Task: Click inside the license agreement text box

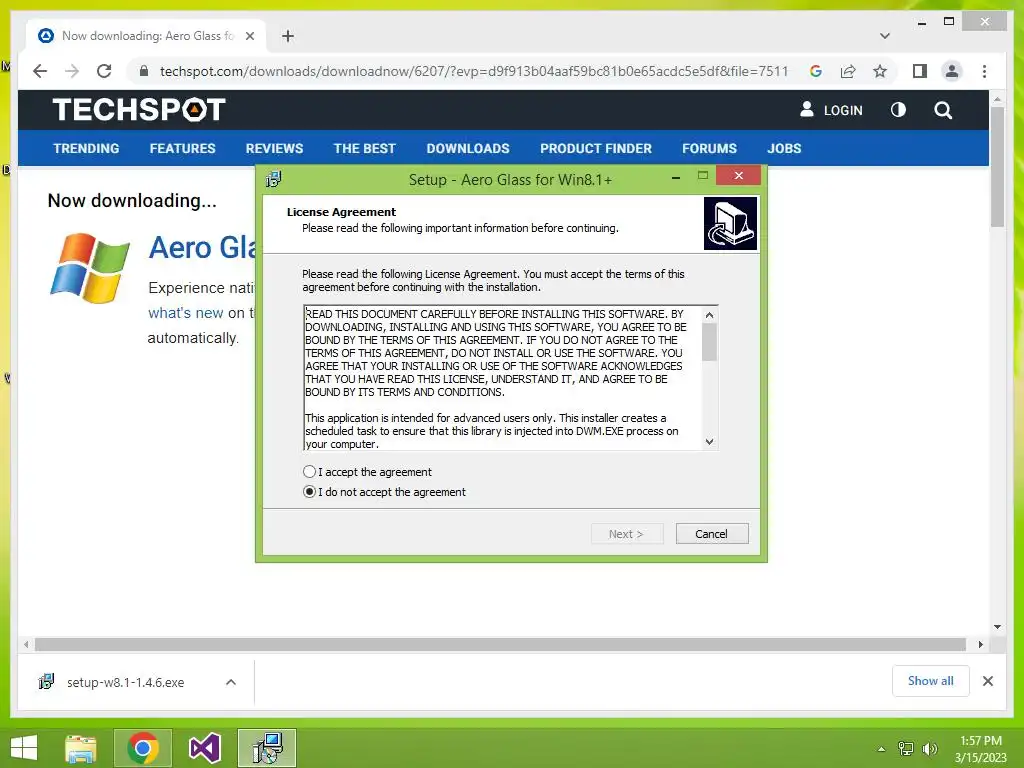Action: pos(503,378)
